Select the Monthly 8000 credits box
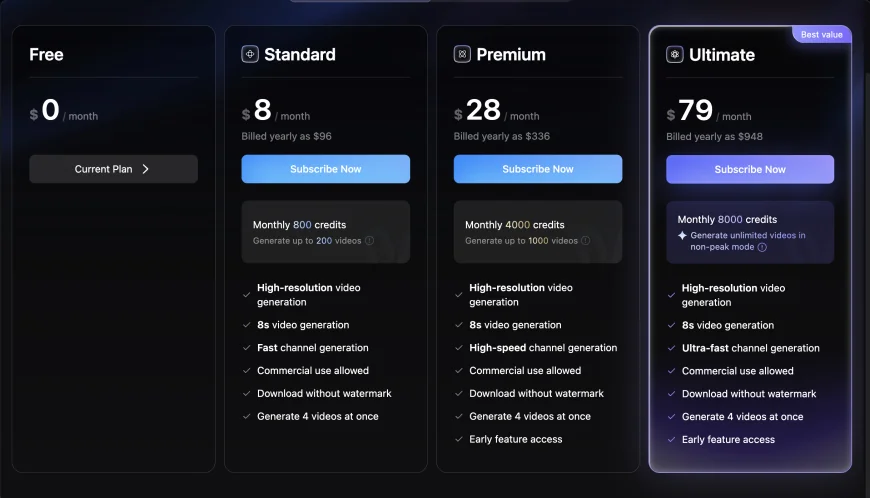The width and height of the screenshot is (870, 498). (x=750, y=232)
